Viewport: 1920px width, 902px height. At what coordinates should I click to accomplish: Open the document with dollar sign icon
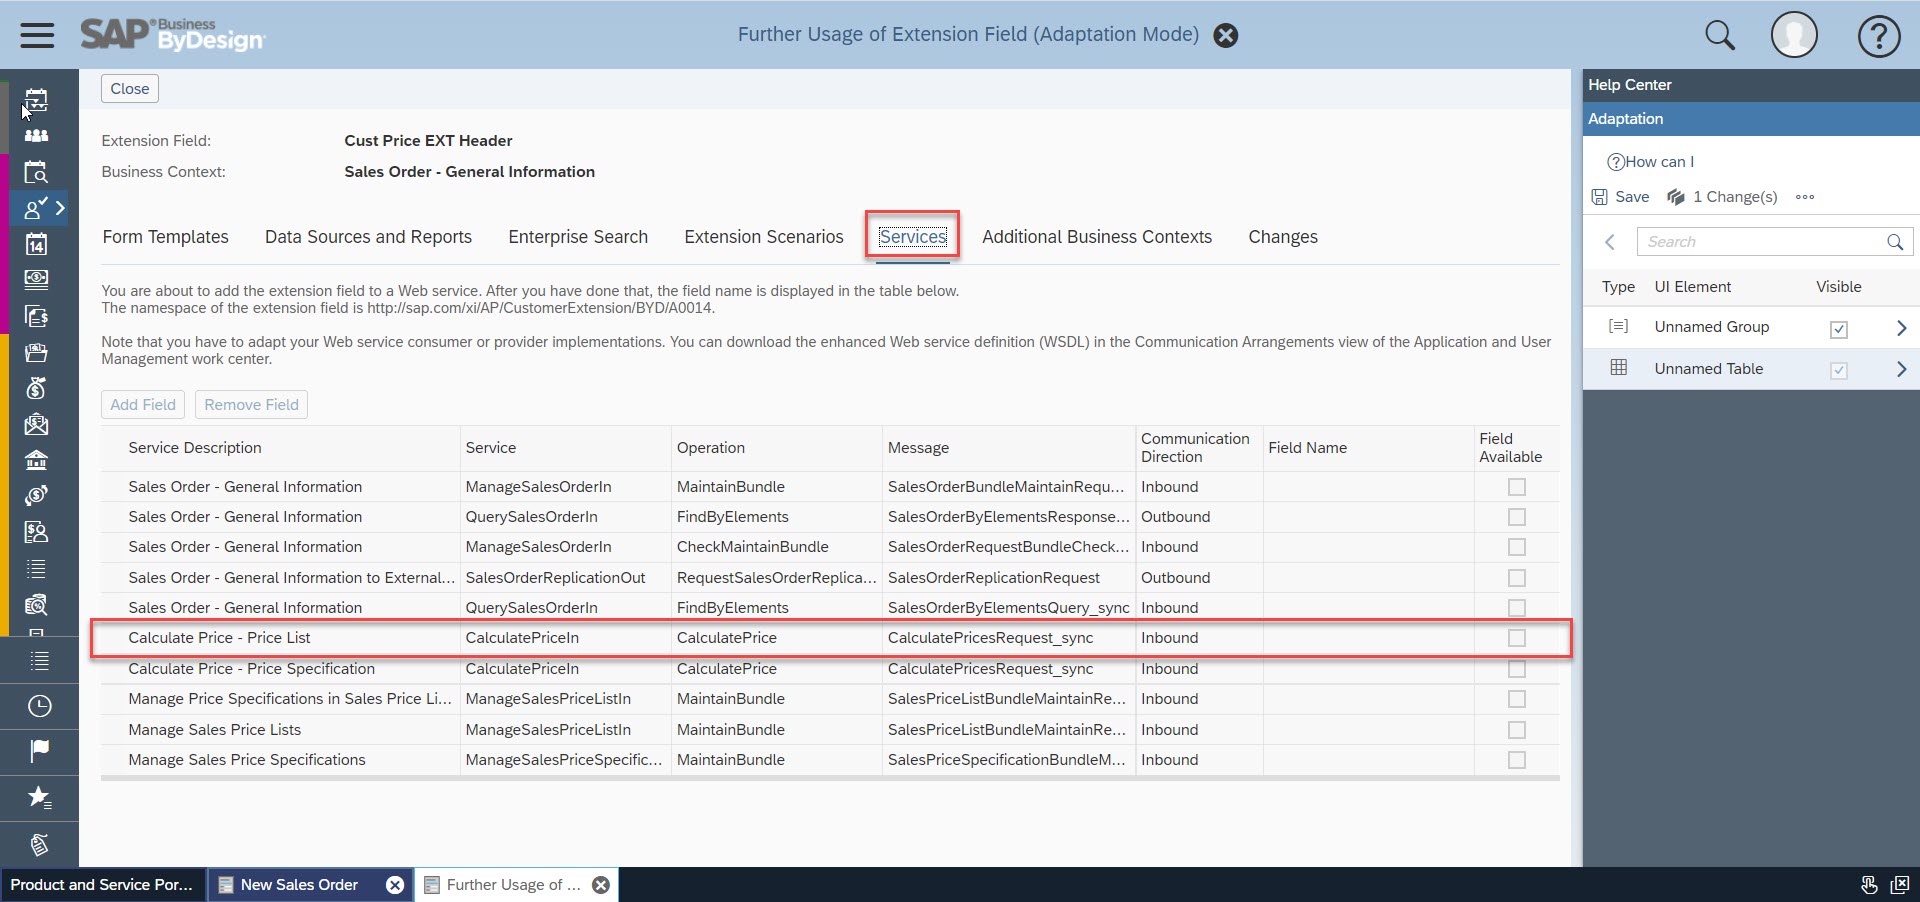(36, 316)
